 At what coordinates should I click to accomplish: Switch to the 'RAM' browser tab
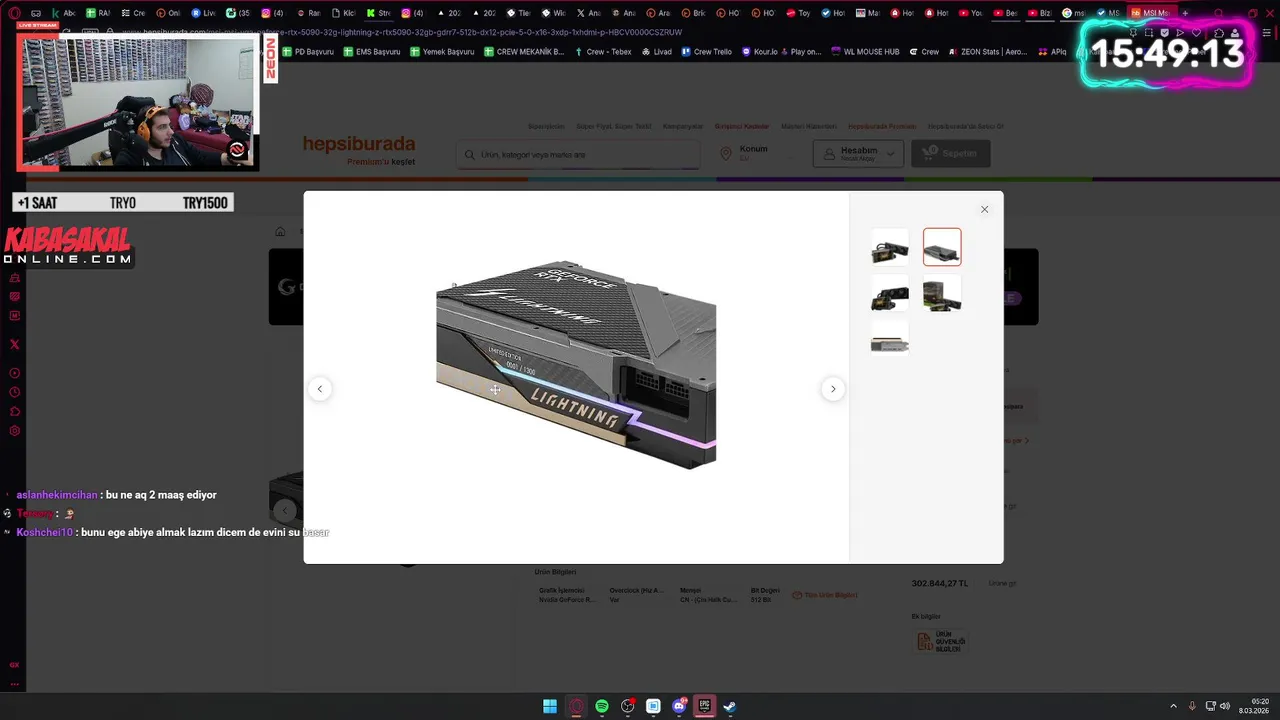click(x=97, y=13)
